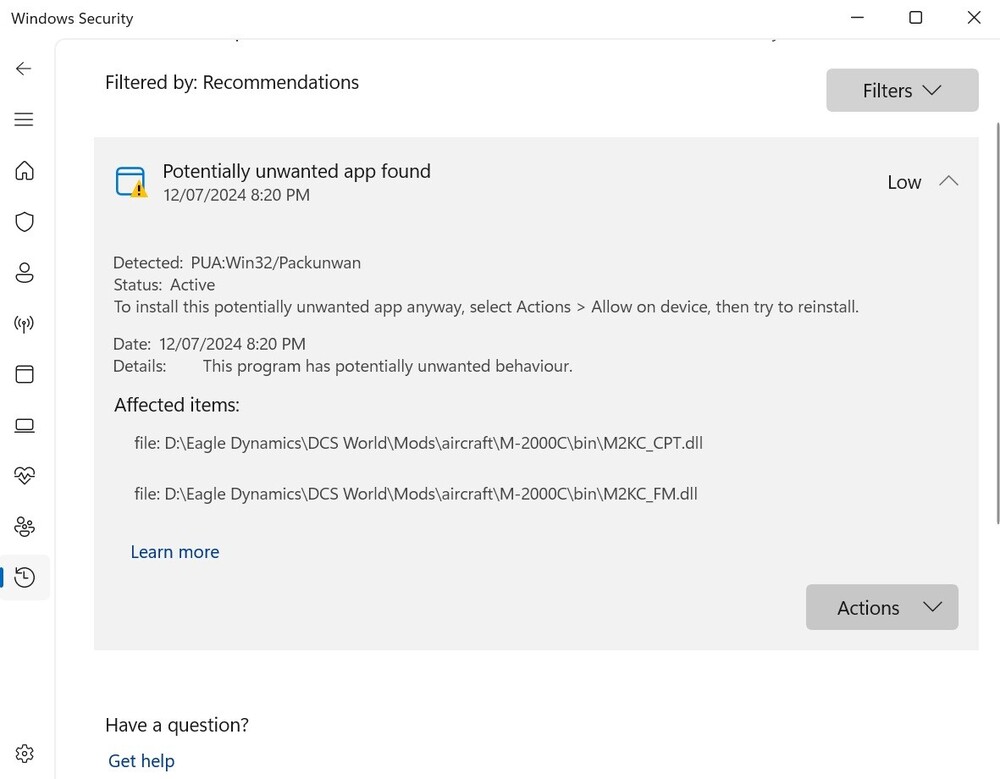Click the vertical scrollbar thumb
The height and width of the screenshot is (779, 1000).
pos(996,320)
